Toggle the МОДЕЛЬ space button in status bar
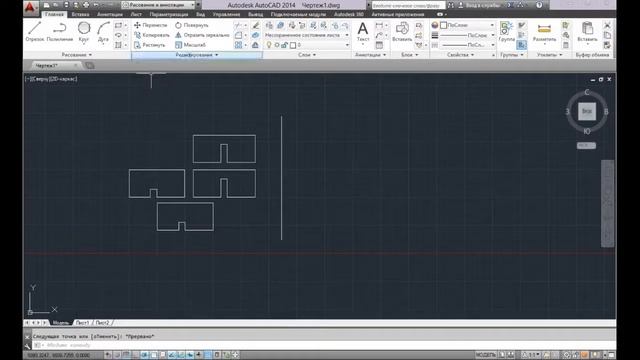The image size is (640, 360). [x=485, y=355]
